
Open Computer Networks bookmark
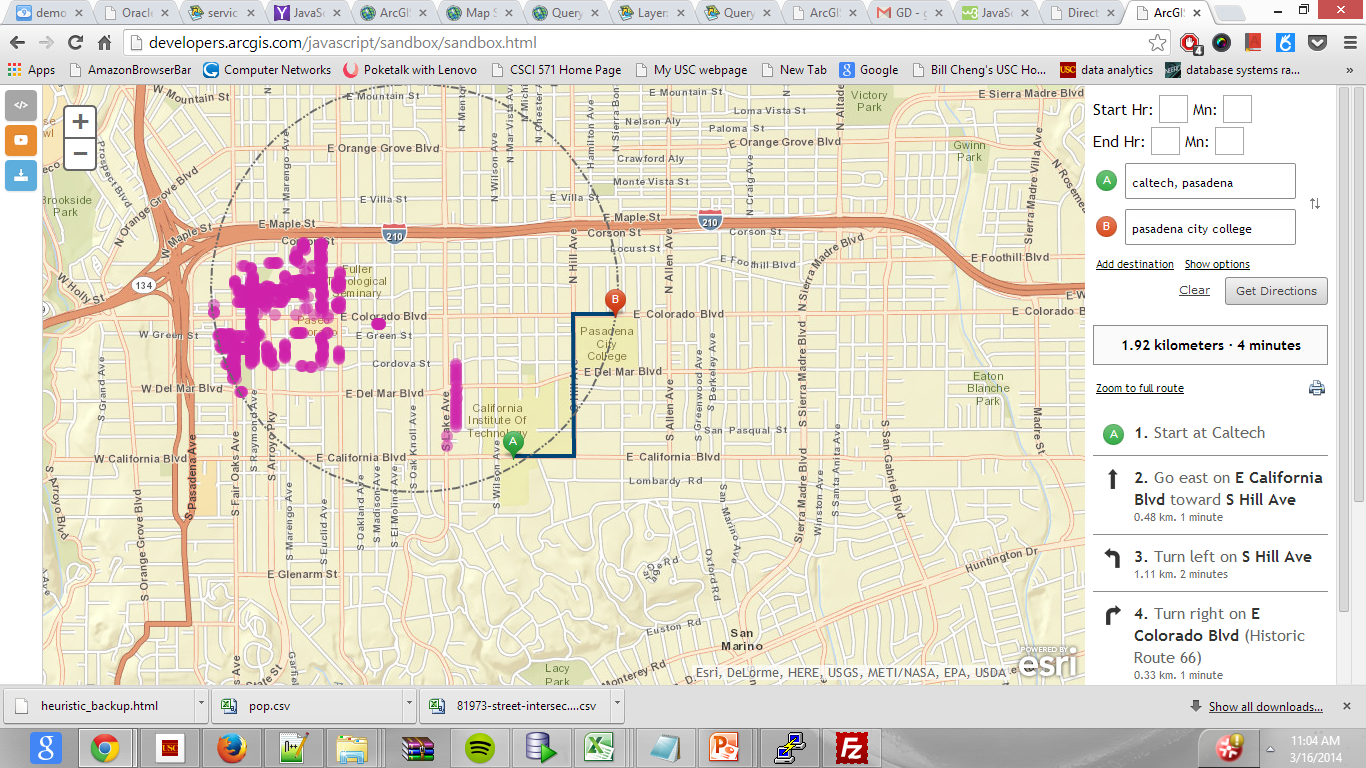(267, 70)
